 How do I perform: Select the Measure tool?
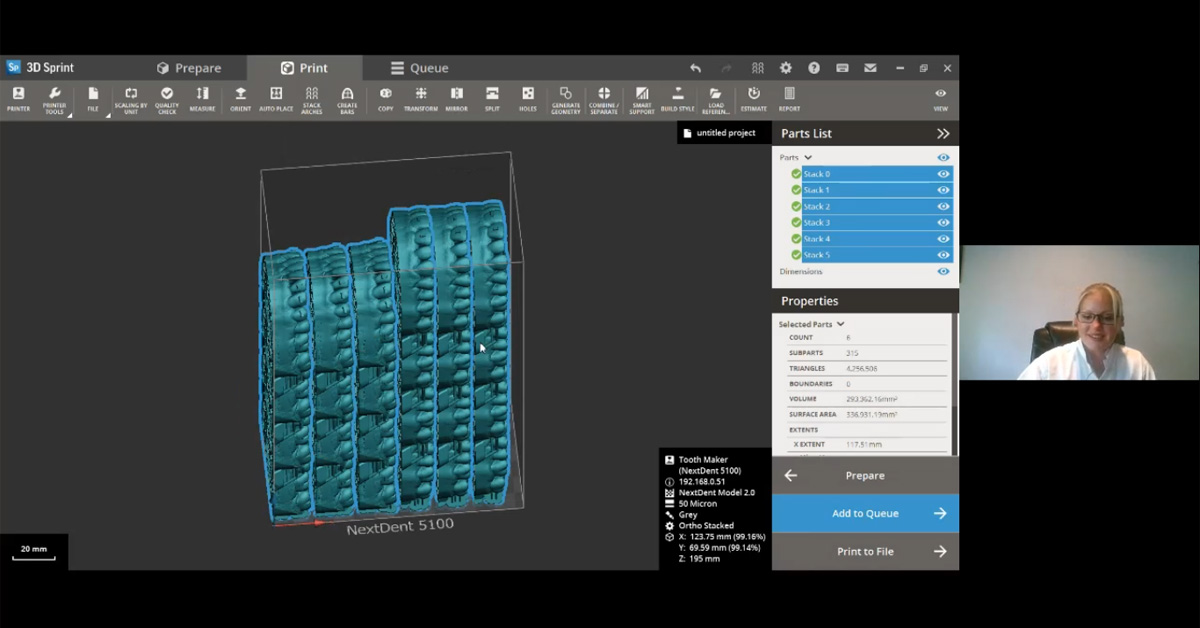(202, 99)
